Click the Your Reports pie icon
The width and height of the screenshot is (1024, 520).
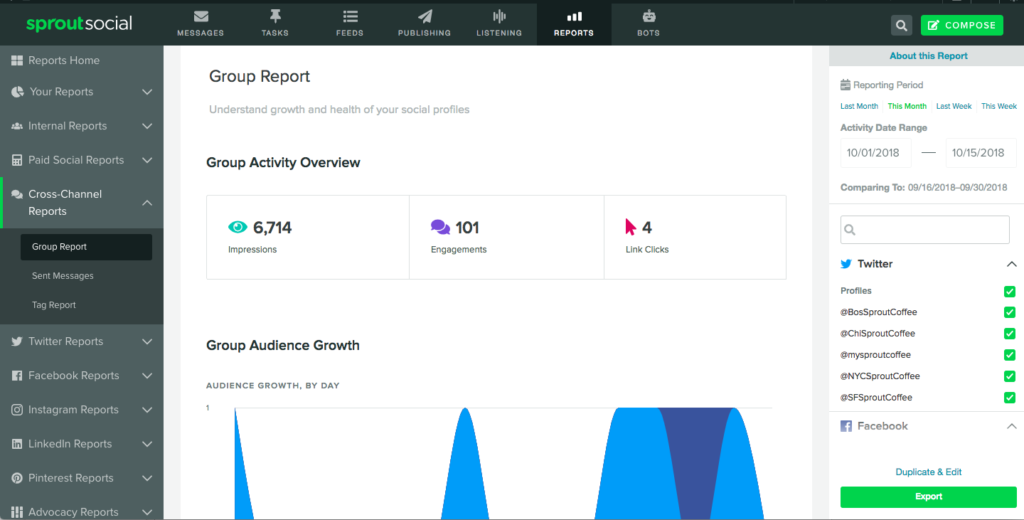click(18, 92)
